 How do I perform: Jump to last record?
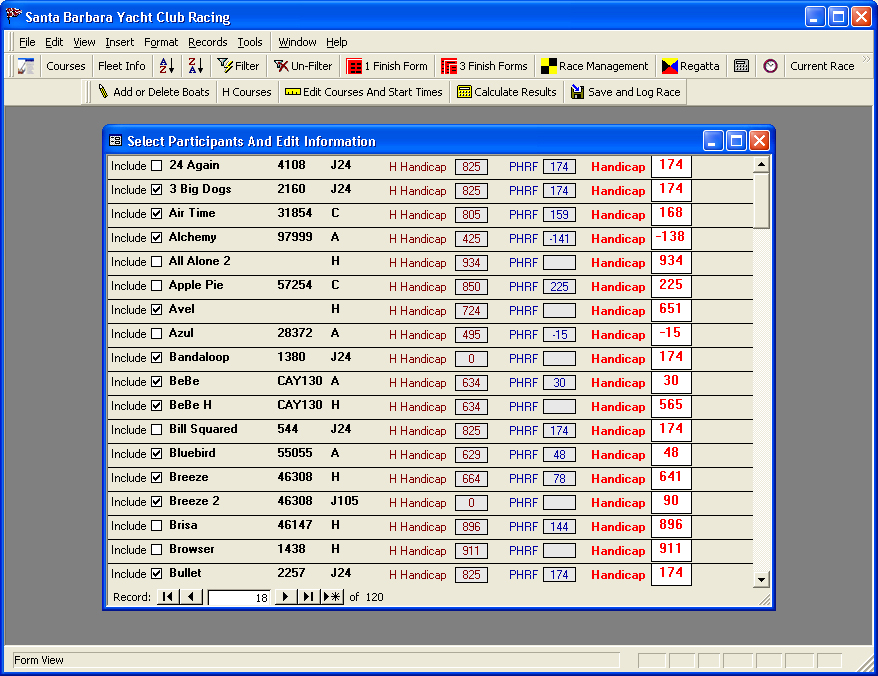[308, 597]
